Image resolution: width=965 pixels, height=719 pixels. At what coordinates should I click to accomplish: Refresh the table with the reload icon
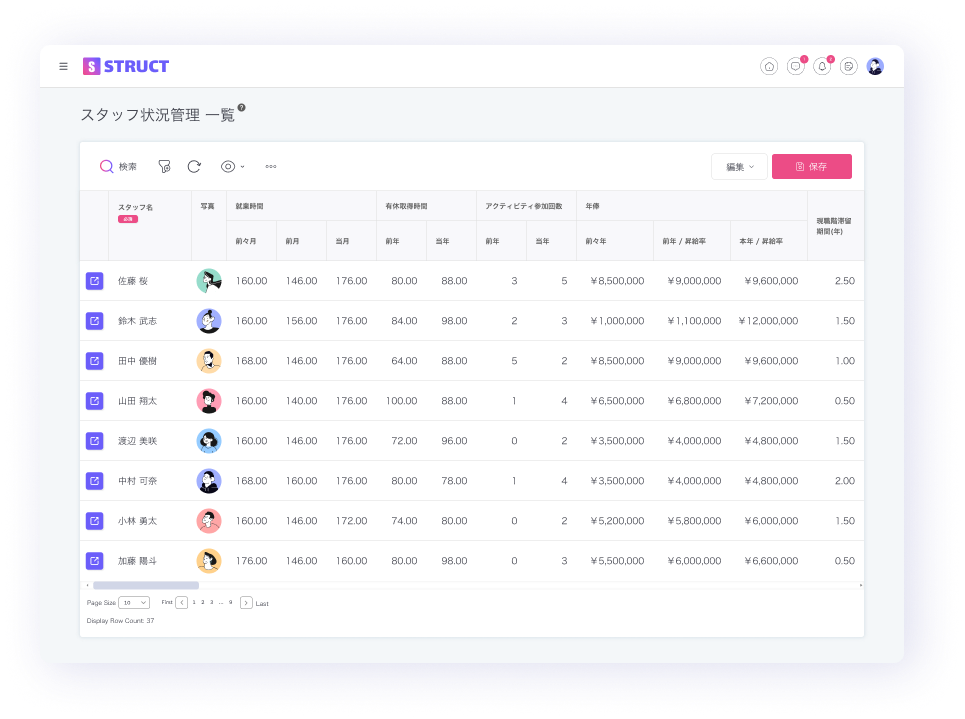(194, 166)
